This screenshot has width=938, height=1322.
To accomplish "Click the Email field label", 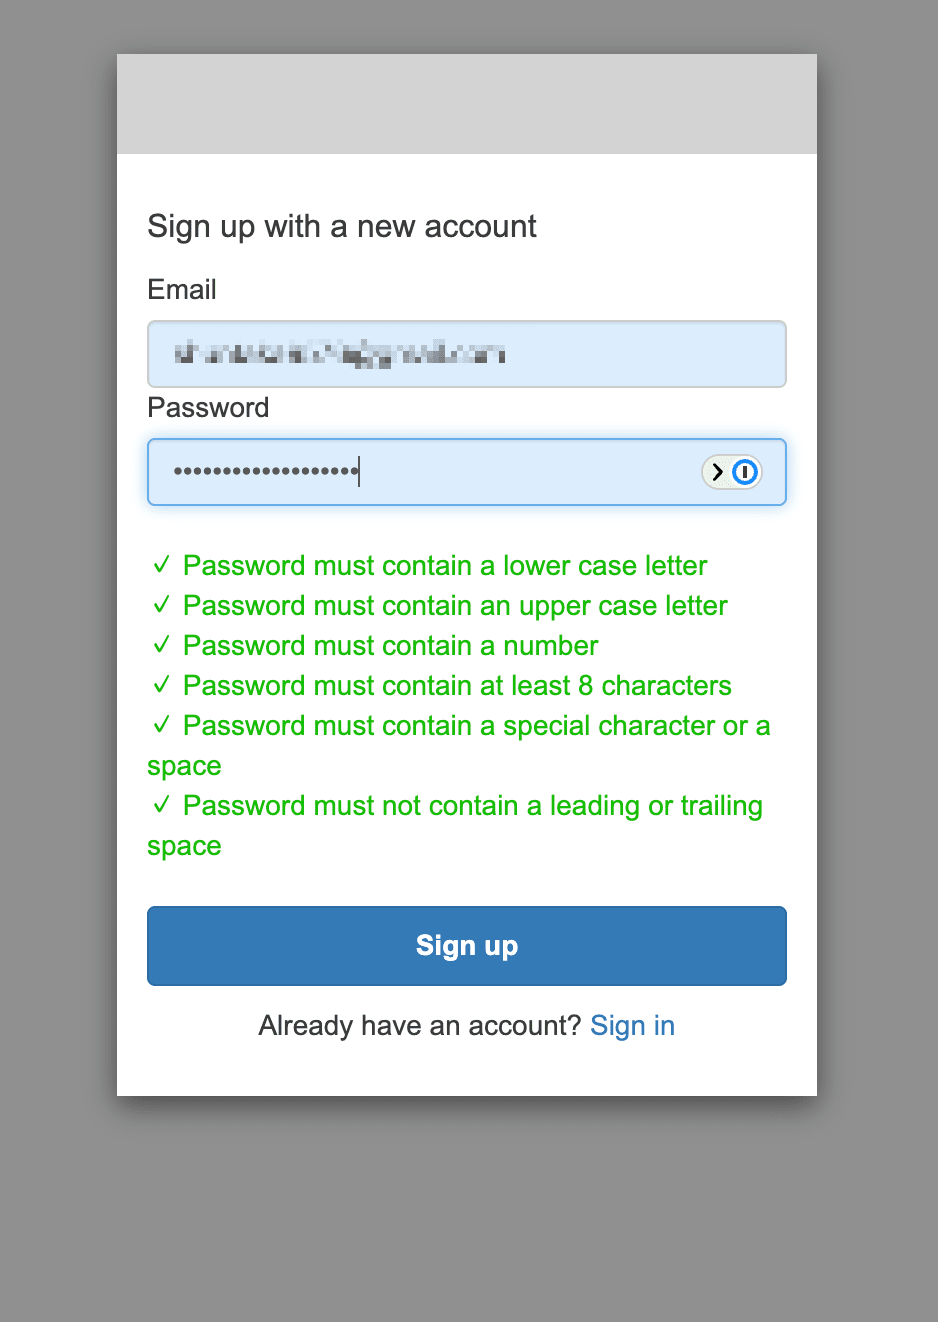I will [x=182, y=290].
